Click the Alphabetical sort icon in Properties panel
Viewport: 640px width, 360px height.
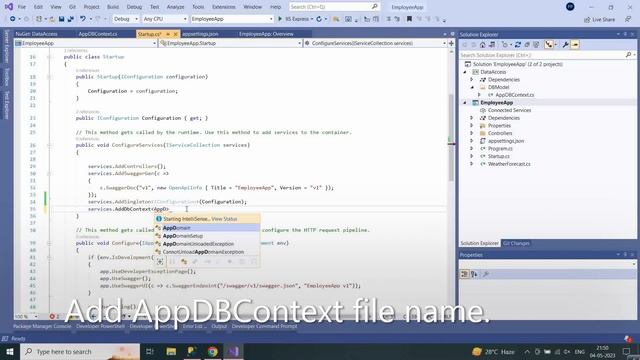[474, 274]
